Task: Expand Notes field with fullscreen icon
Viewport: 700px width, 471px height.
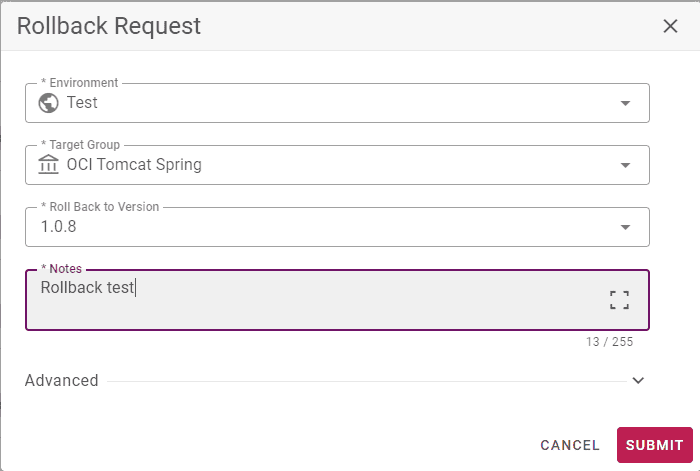Action: pyautogui.click(x=619, y=300)
